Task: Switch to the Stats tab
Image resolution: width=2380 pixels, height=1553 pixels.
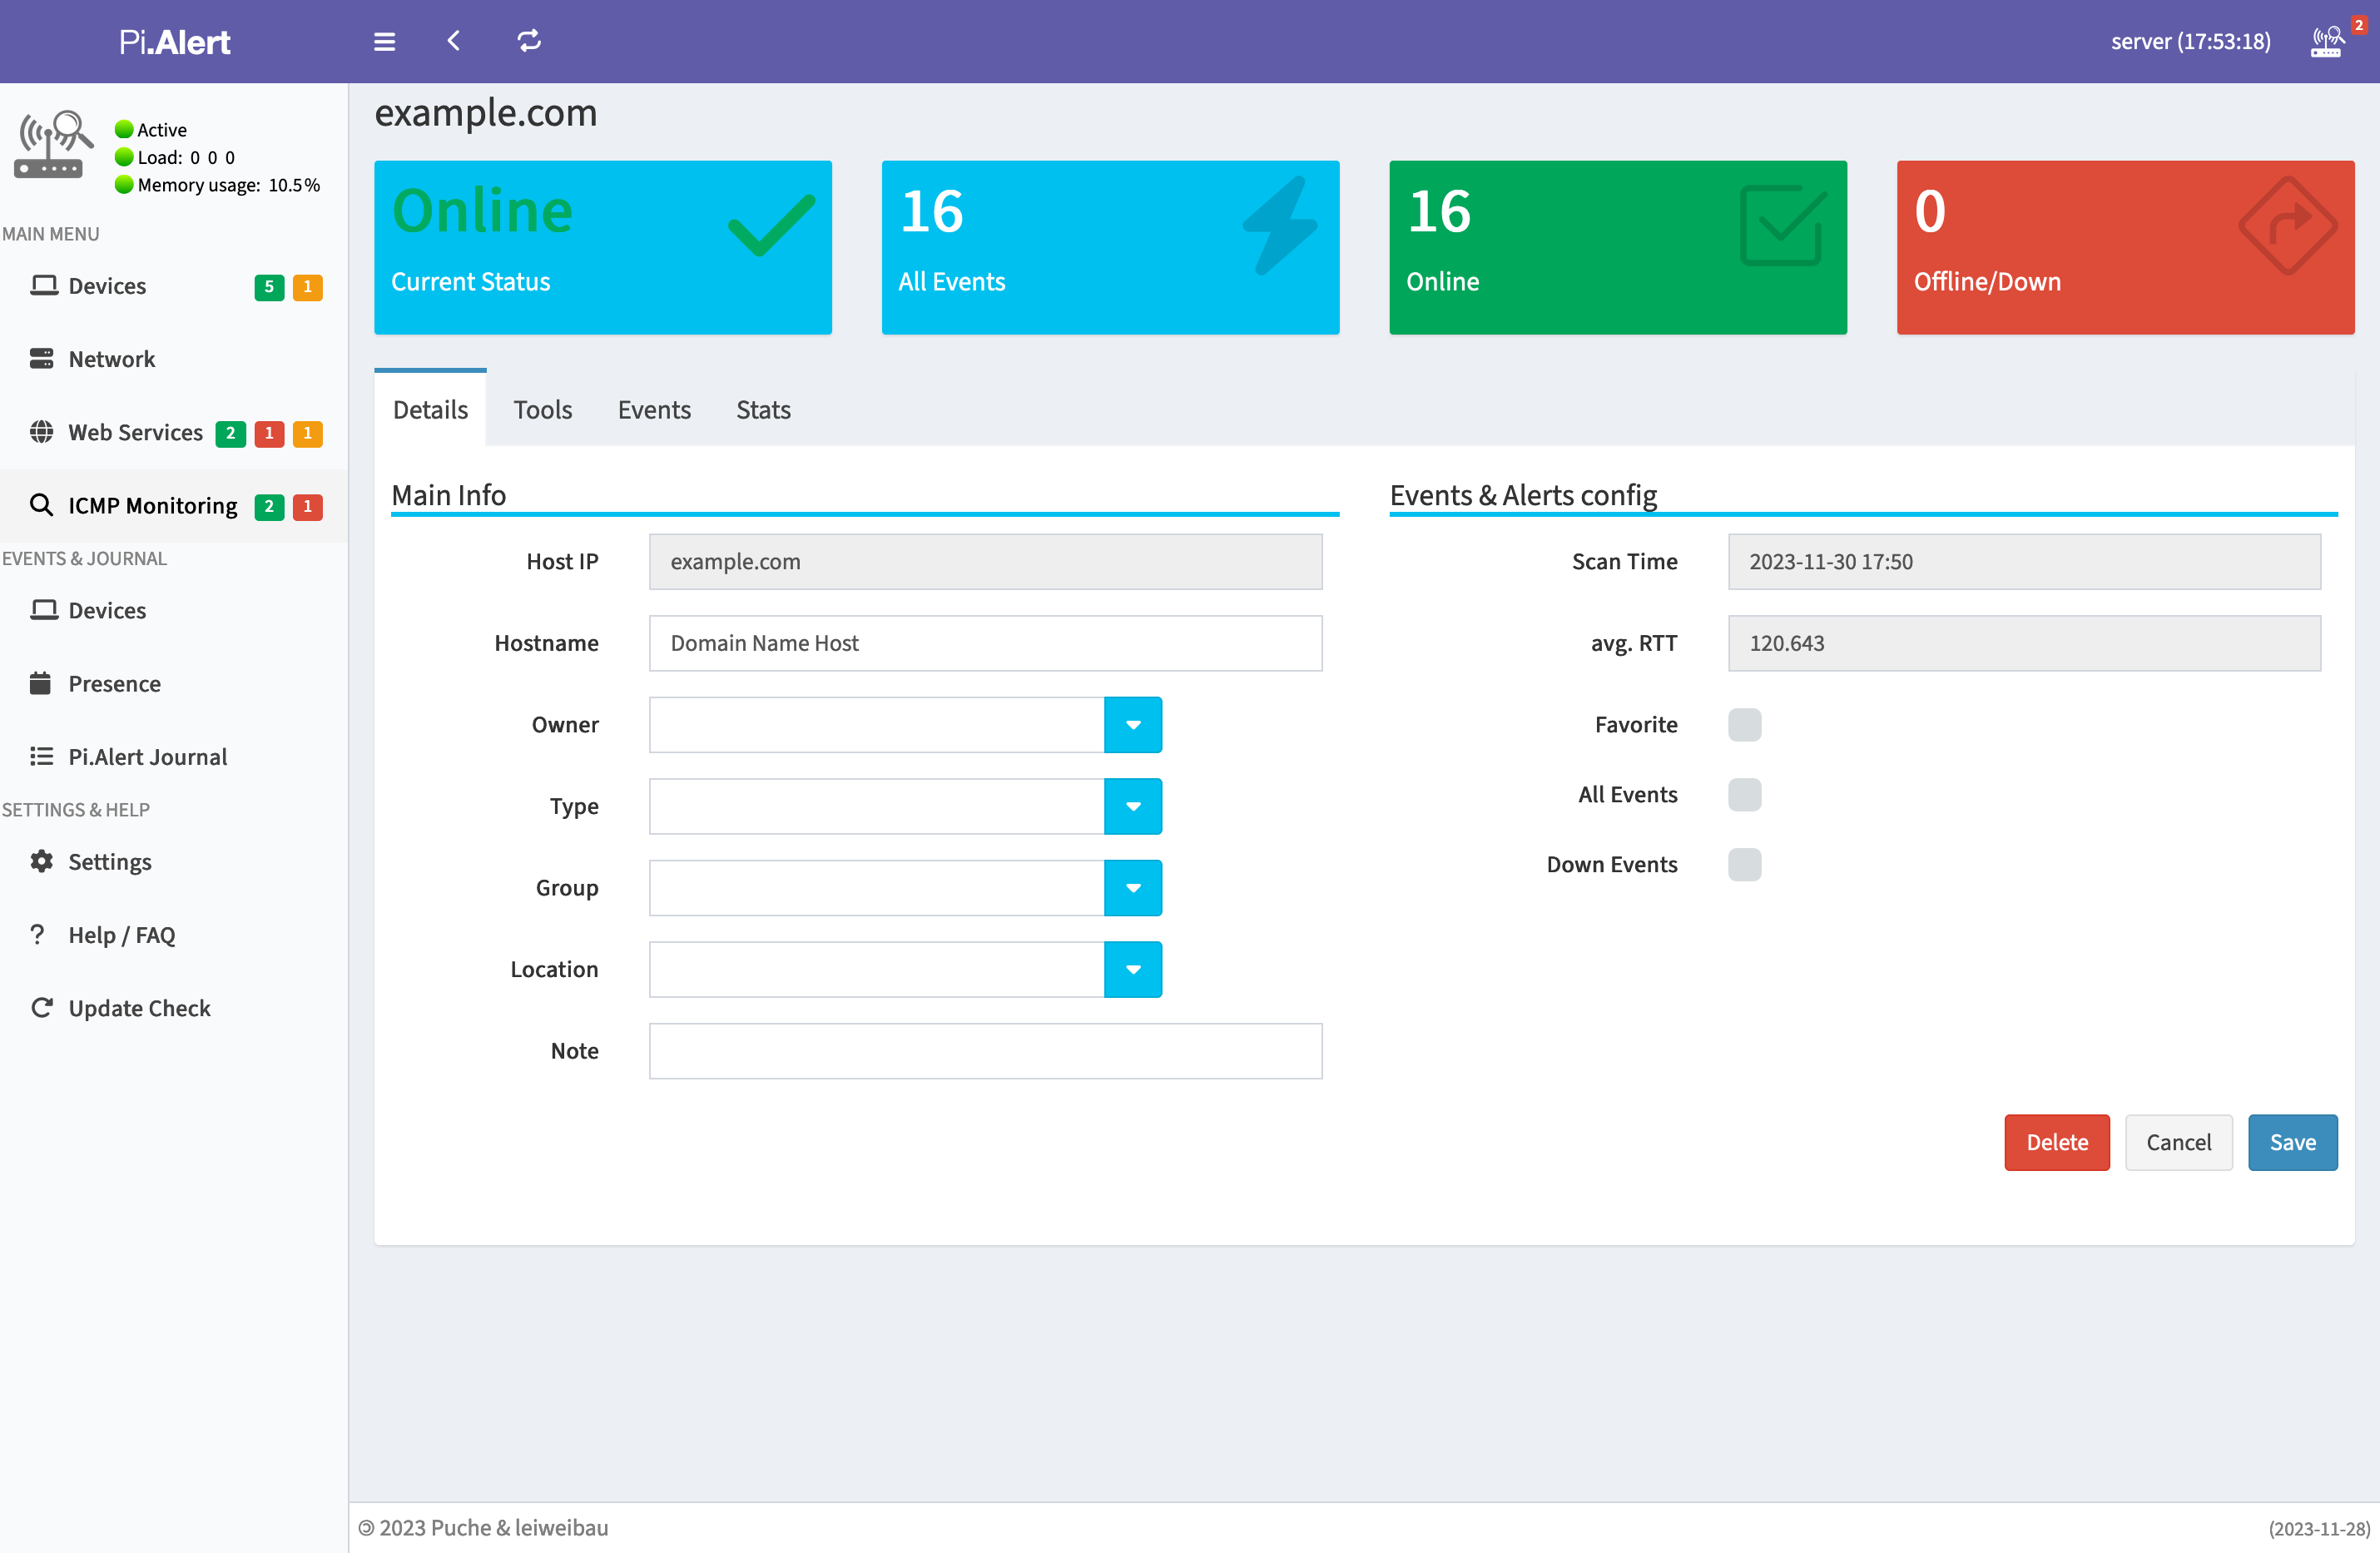Action: pyautogui.click(x=763, y=410)
